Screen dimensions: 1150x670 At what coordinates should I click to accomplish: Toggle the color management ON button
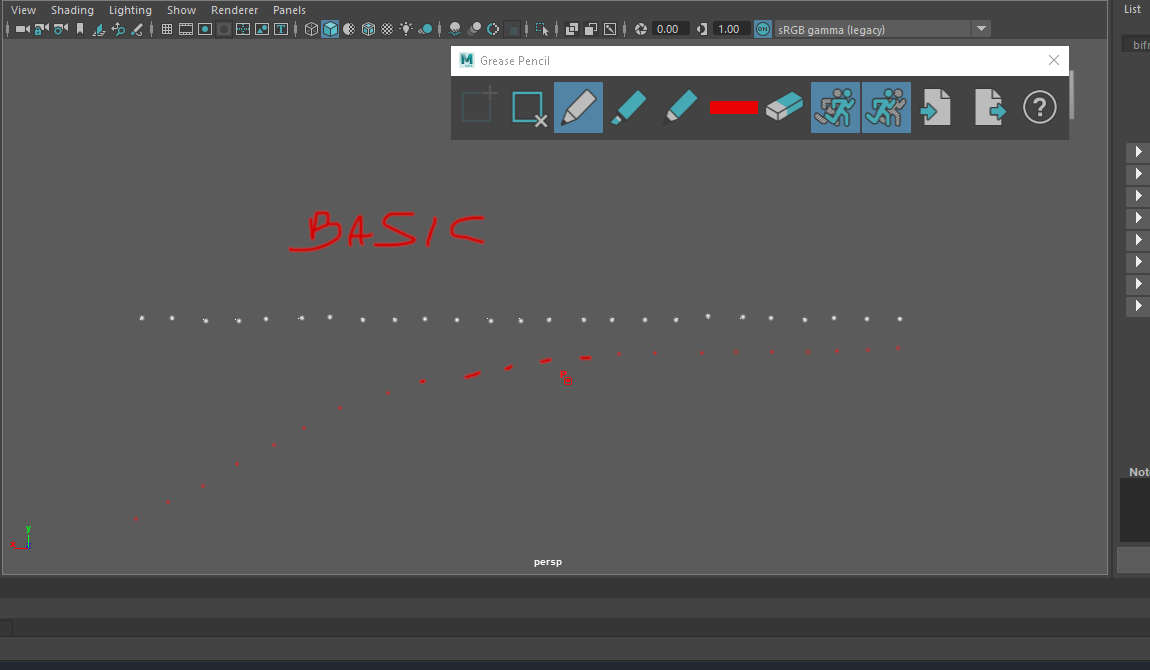tap(761, 29)
